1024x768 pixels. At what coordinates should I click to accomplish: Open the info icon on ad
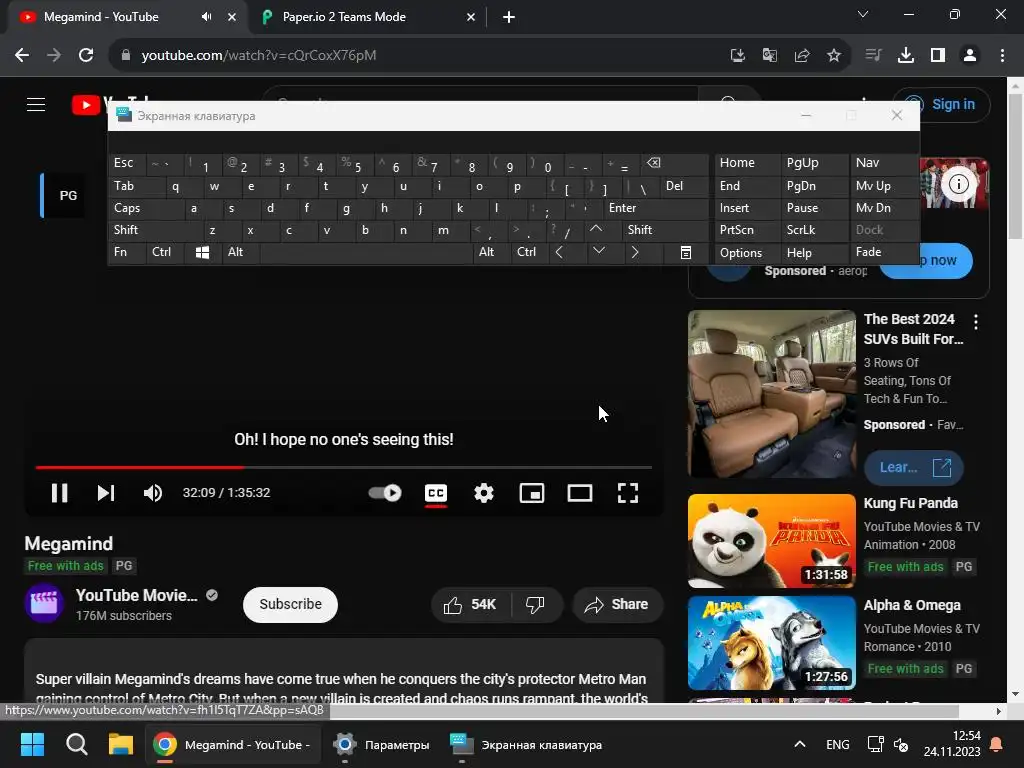click(x=958, y=185)
